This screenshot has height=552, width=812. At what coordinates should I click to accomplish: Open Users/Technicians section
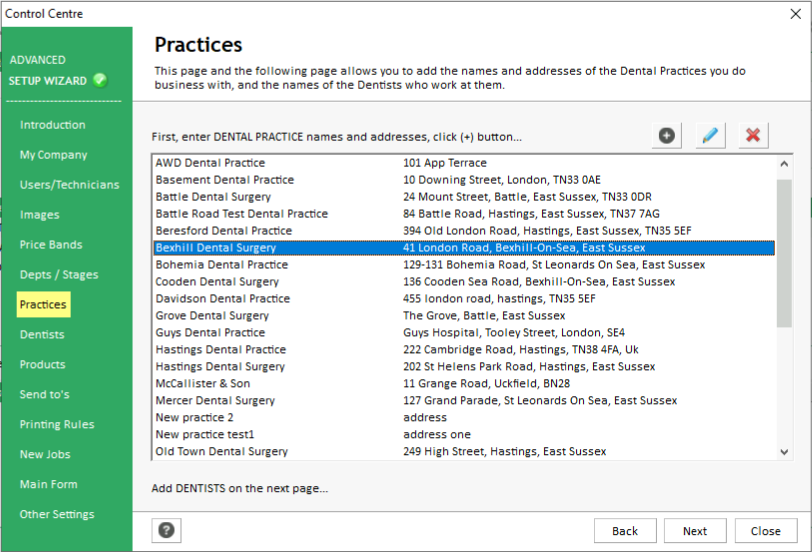[x=69, y=185]
